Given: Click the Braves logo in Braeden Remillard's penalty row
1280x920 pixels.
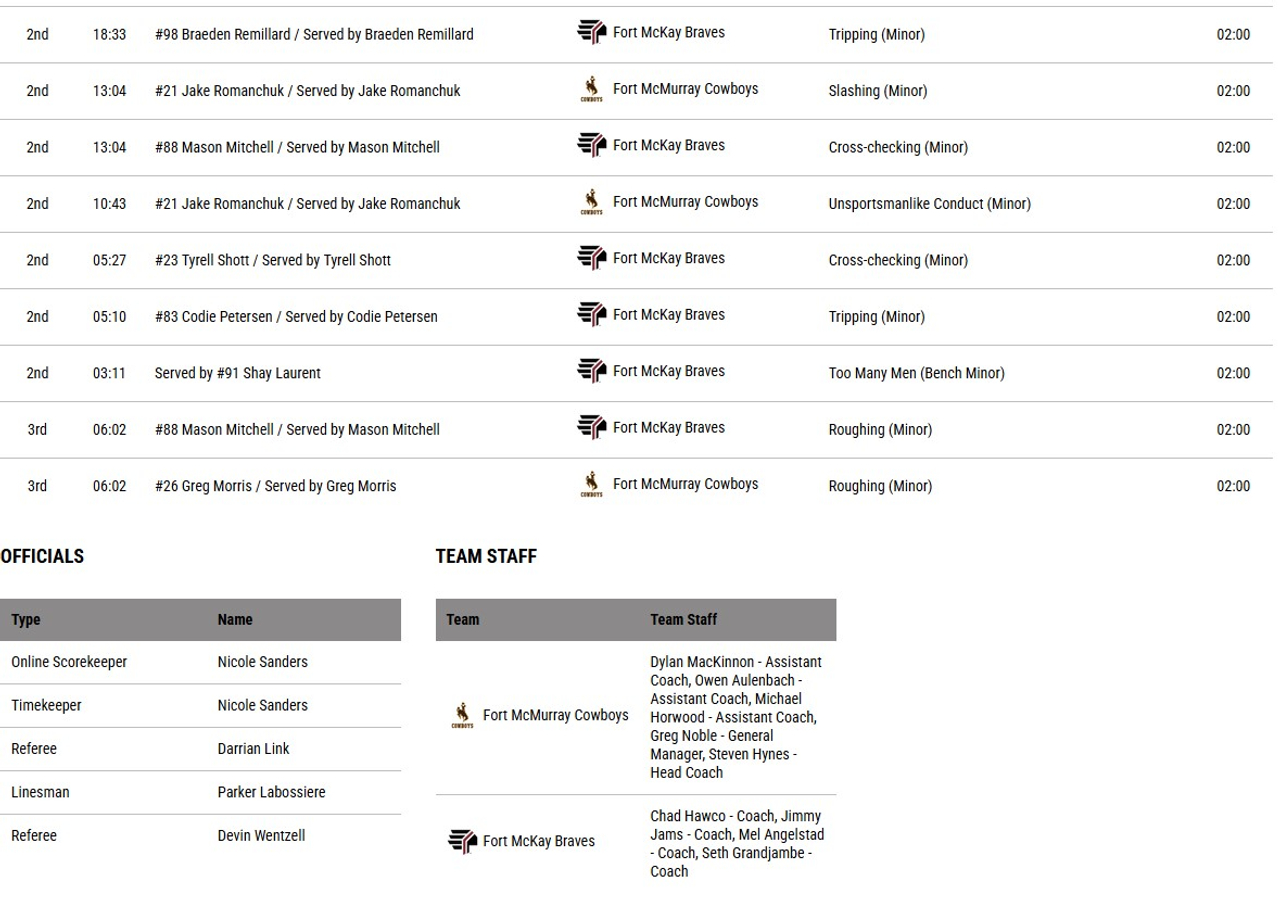Looking at the screenshot, I should [592, 33].
